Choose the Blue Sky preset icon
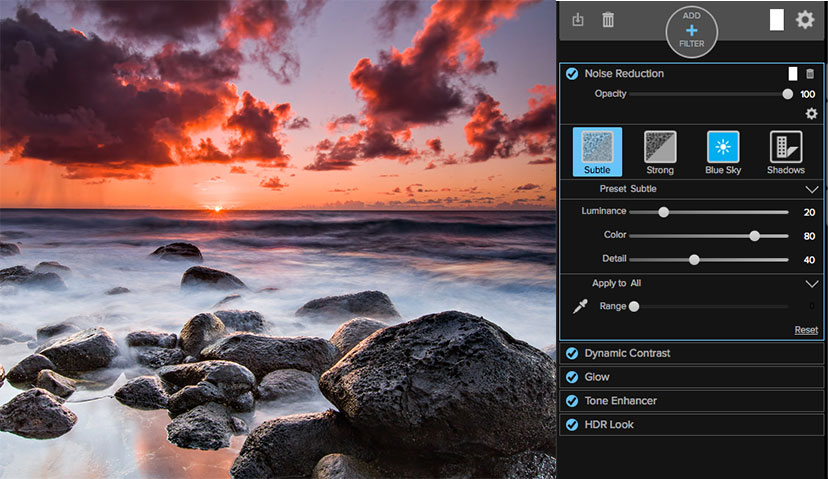The height and width of the screenshot is (479, 828). (x=723, y=147)
